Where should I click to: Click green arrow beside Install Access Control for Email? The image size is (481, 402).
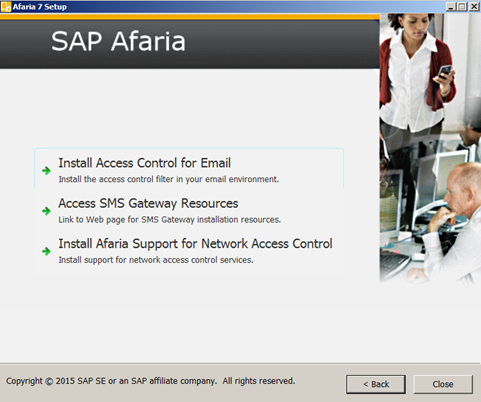(46, 171)
